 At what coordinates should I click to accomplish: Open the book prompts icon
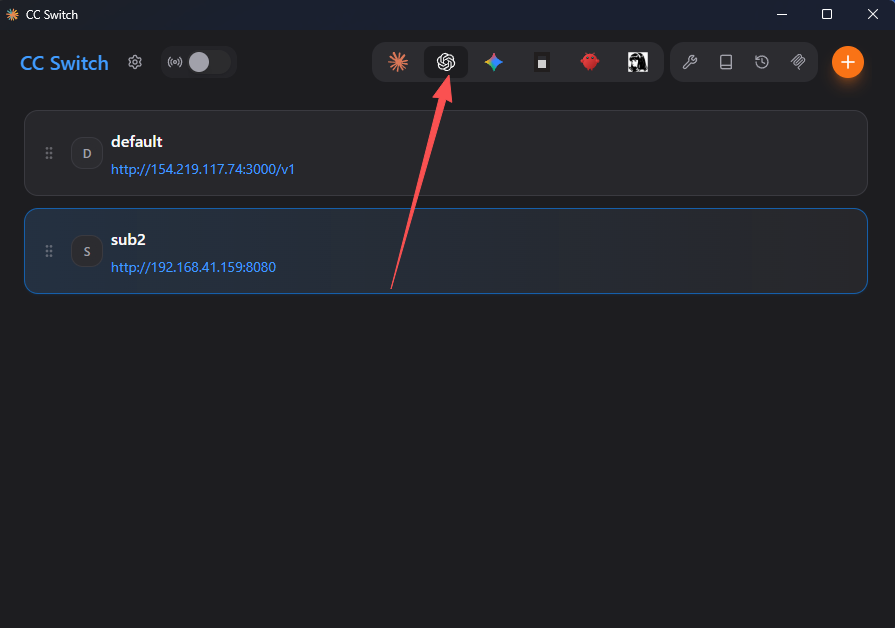point(725,62)
